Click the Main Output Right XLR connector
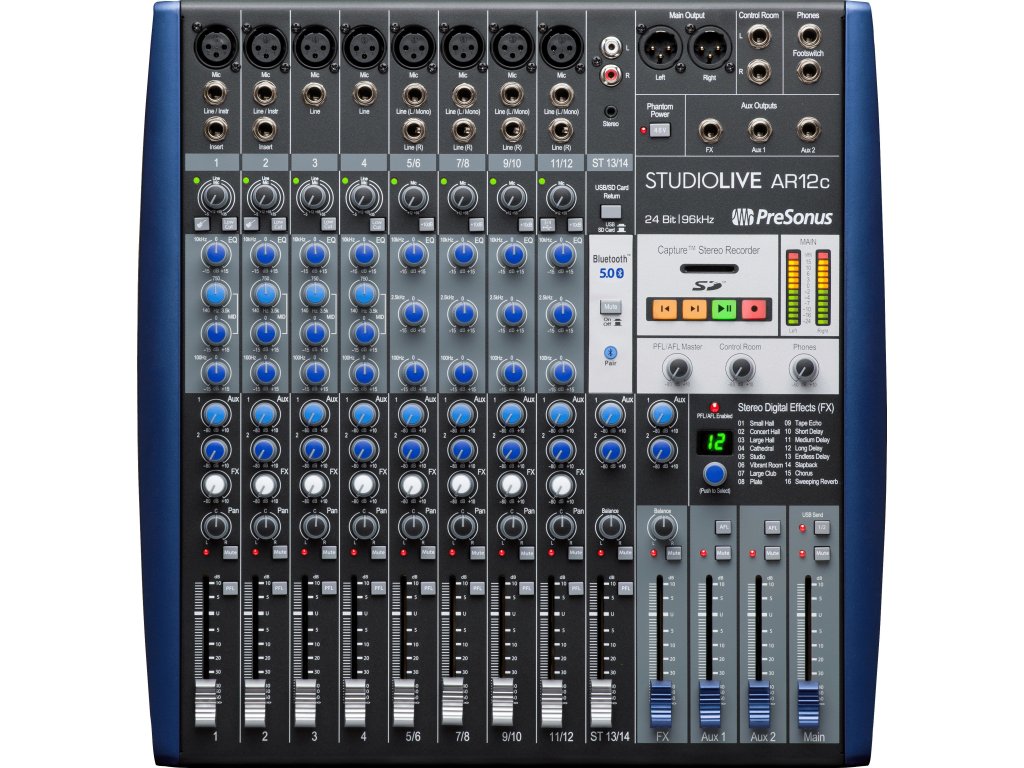The height and width of the screenshot is (768, 1024). 710,47
